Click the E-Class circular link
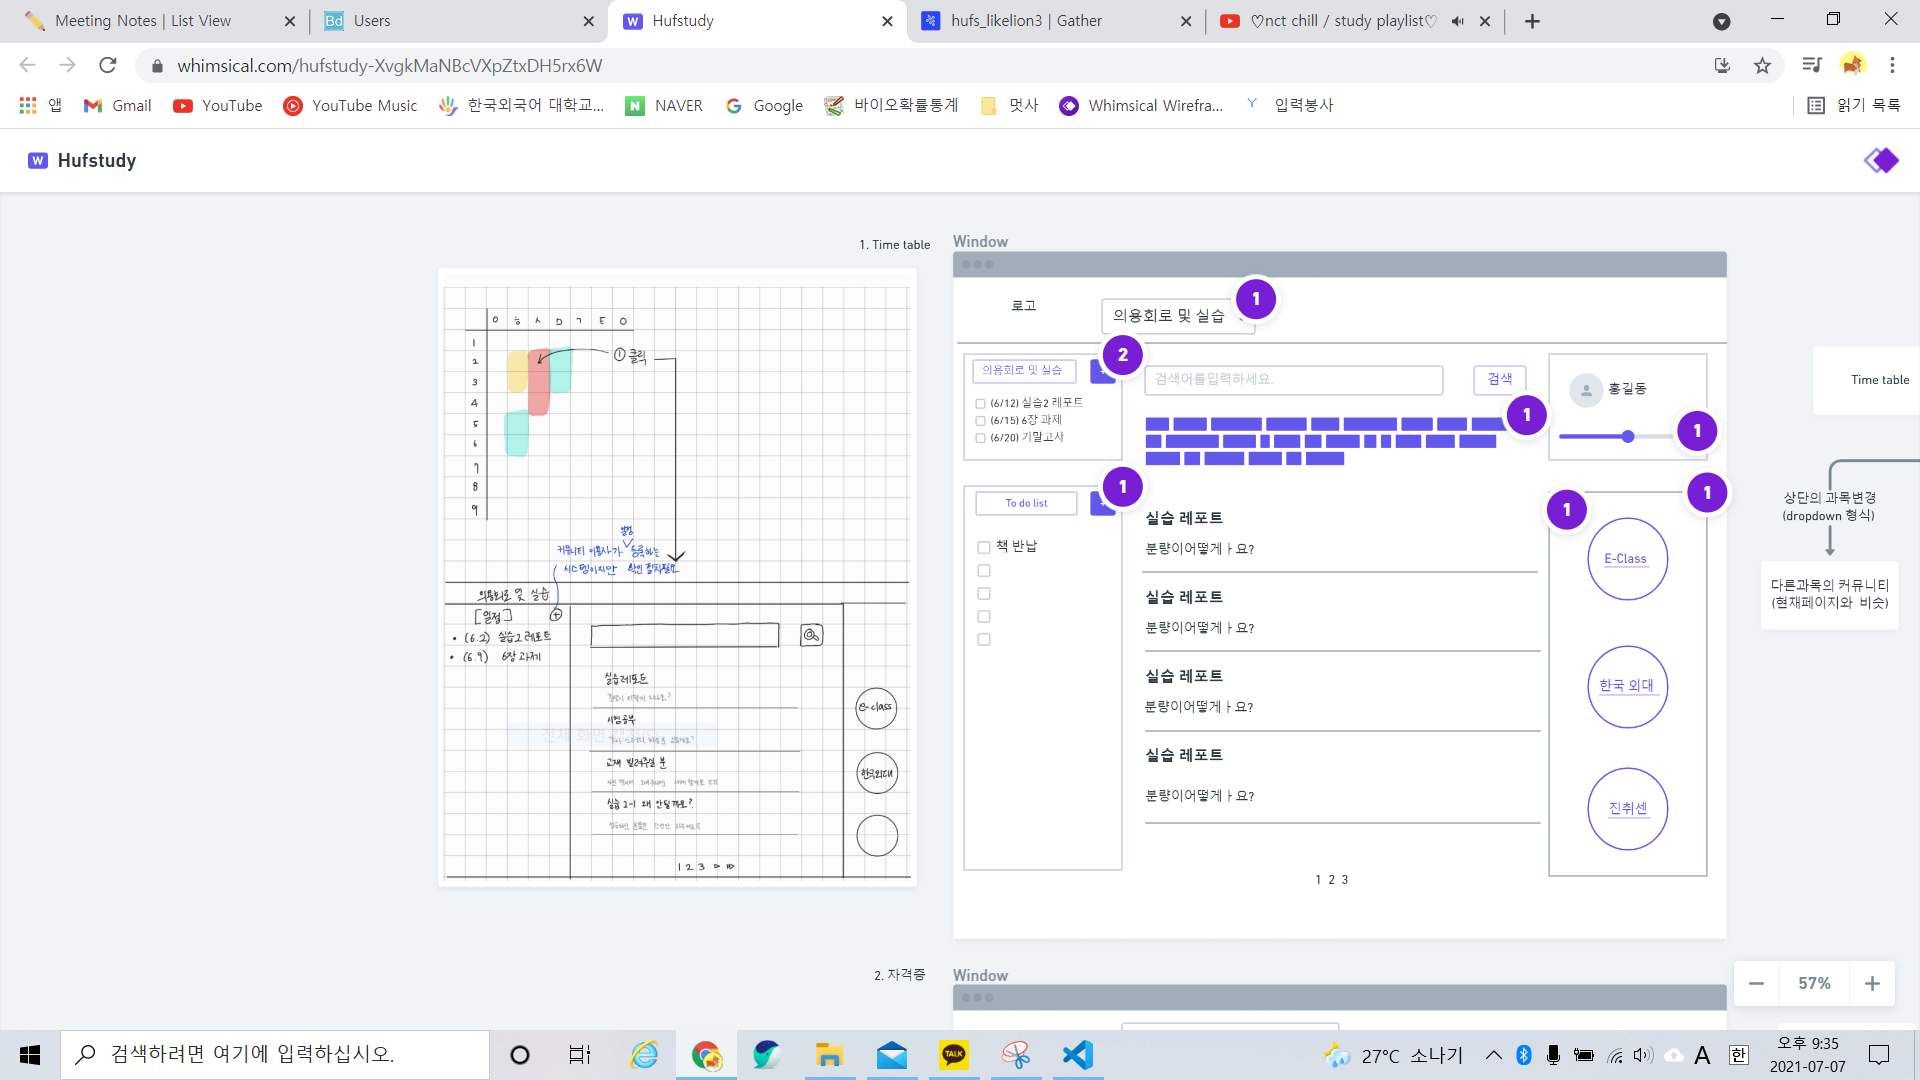The width and height of the screenshot is (1920, 1080). click(1627, 559)
